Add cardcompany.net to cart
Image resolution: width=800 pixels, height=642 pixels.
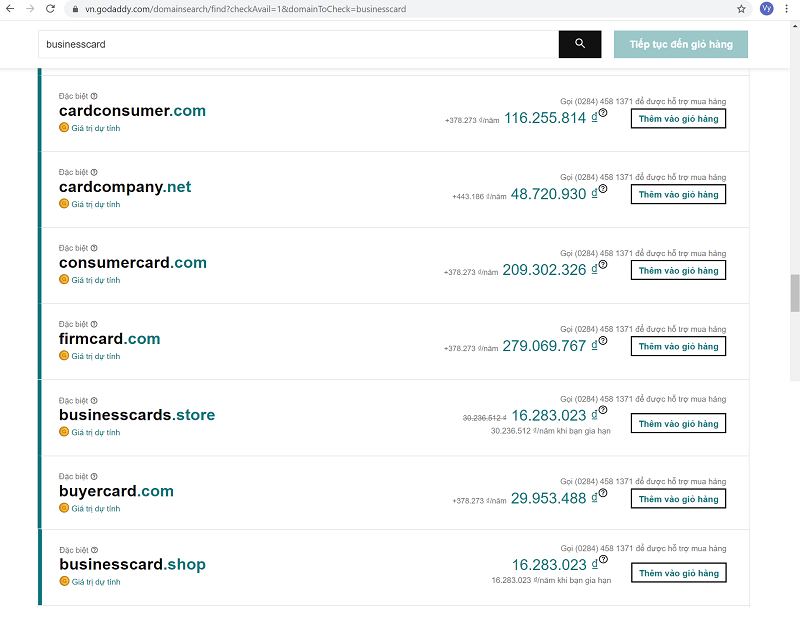(x=678, y=194)
